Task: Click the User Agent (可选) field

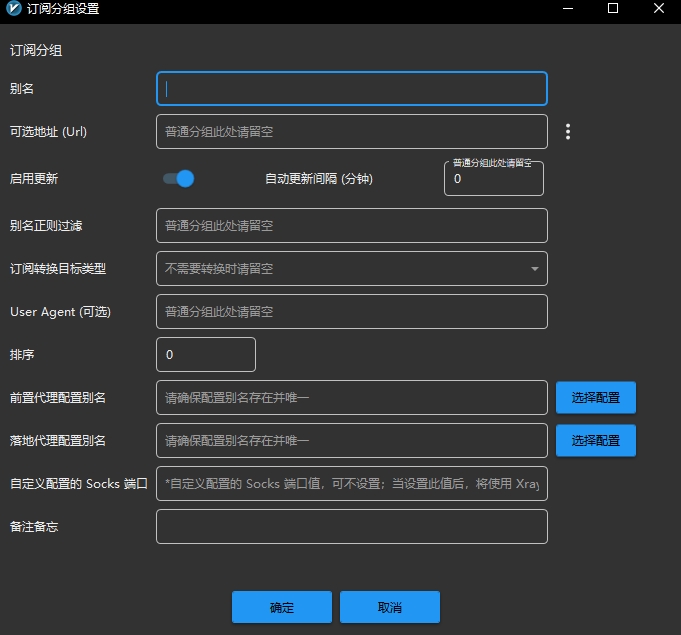Action: 352,311
